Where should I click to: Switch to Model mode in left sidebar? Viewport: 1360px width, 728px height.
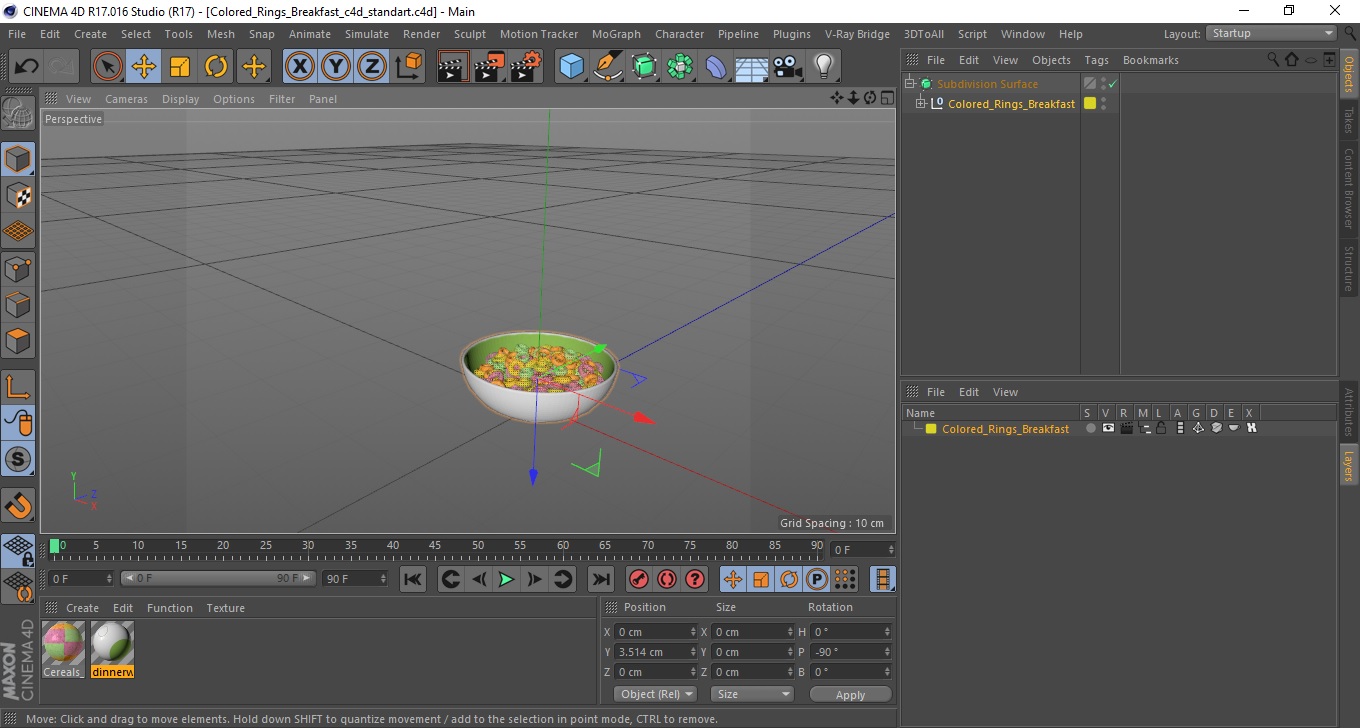click(x=18, y=159)
